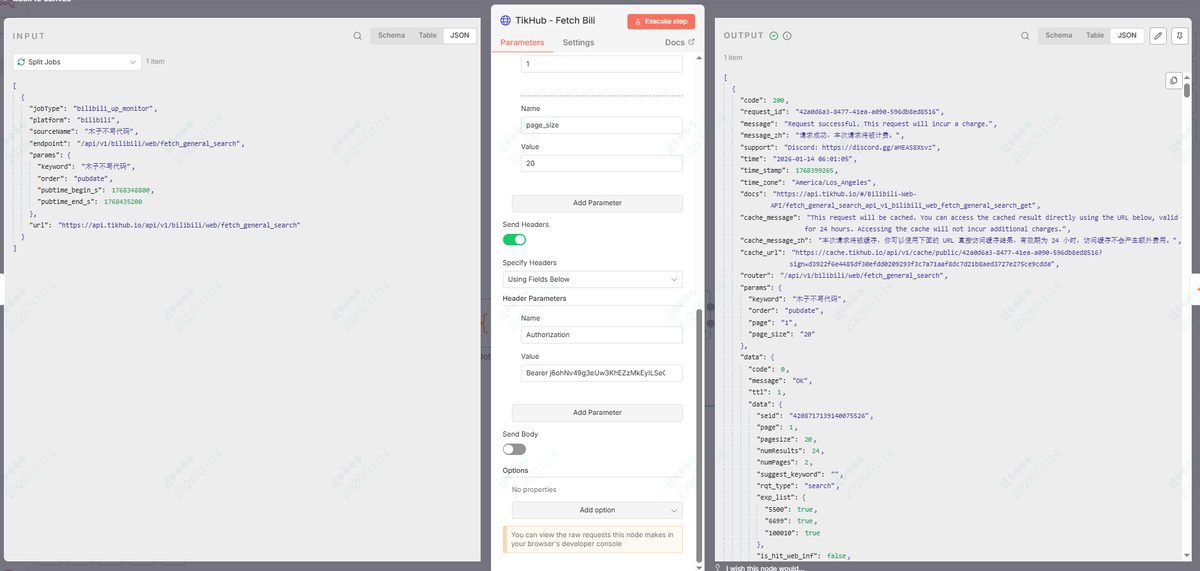Show output as JSON view
1200x571 pixels.
[1127, 36]
